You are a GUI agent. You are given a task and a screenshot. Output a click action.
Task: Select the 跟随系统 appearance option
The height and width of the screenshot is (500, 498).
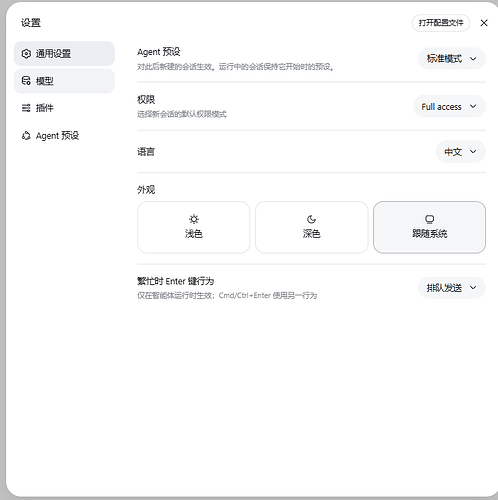point(429,227)
